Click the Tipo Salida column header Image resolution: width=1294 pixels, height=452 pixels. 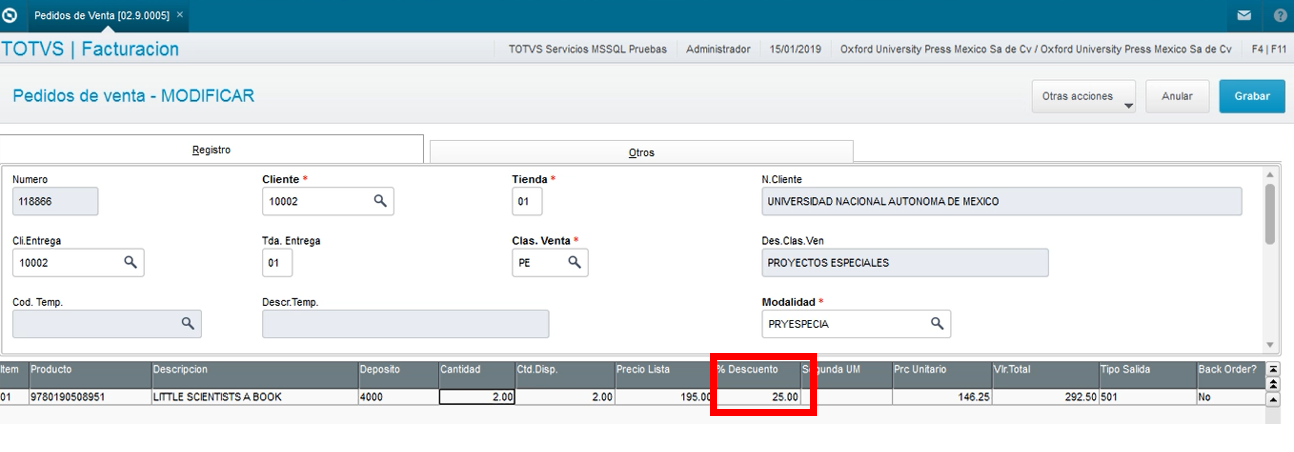tap(1147, 375)
